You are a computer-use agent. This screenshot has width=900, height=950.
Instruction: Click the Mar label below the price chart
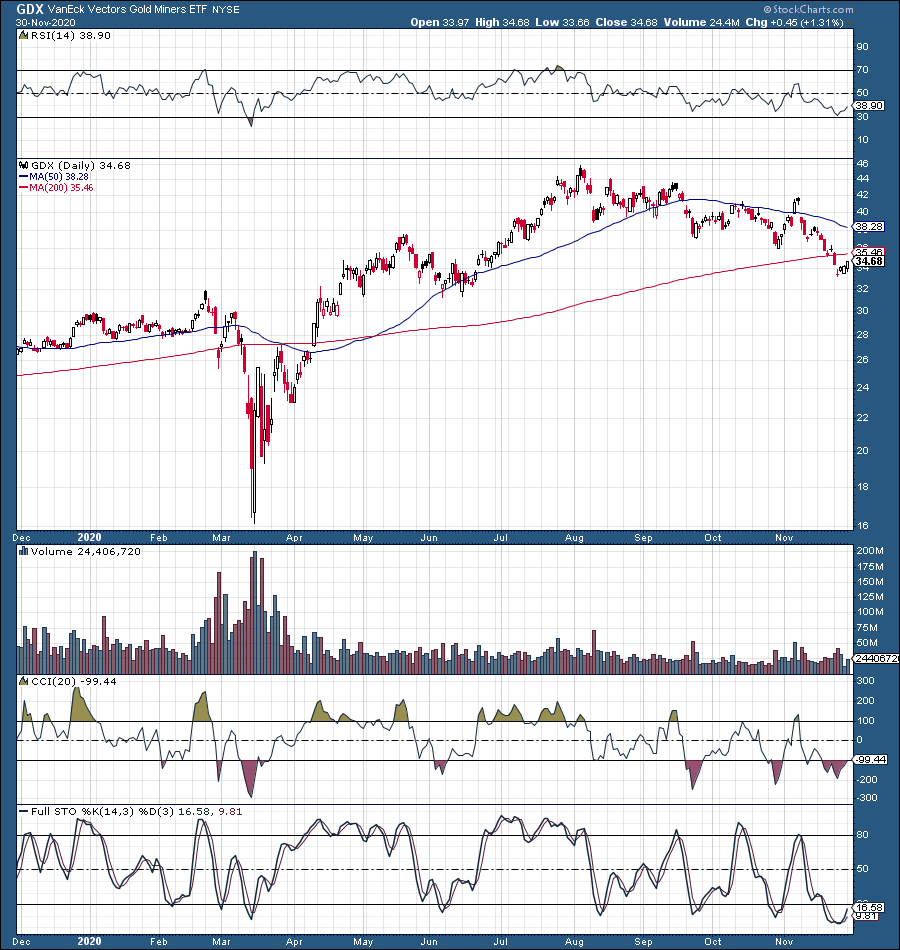pos(221,538)
